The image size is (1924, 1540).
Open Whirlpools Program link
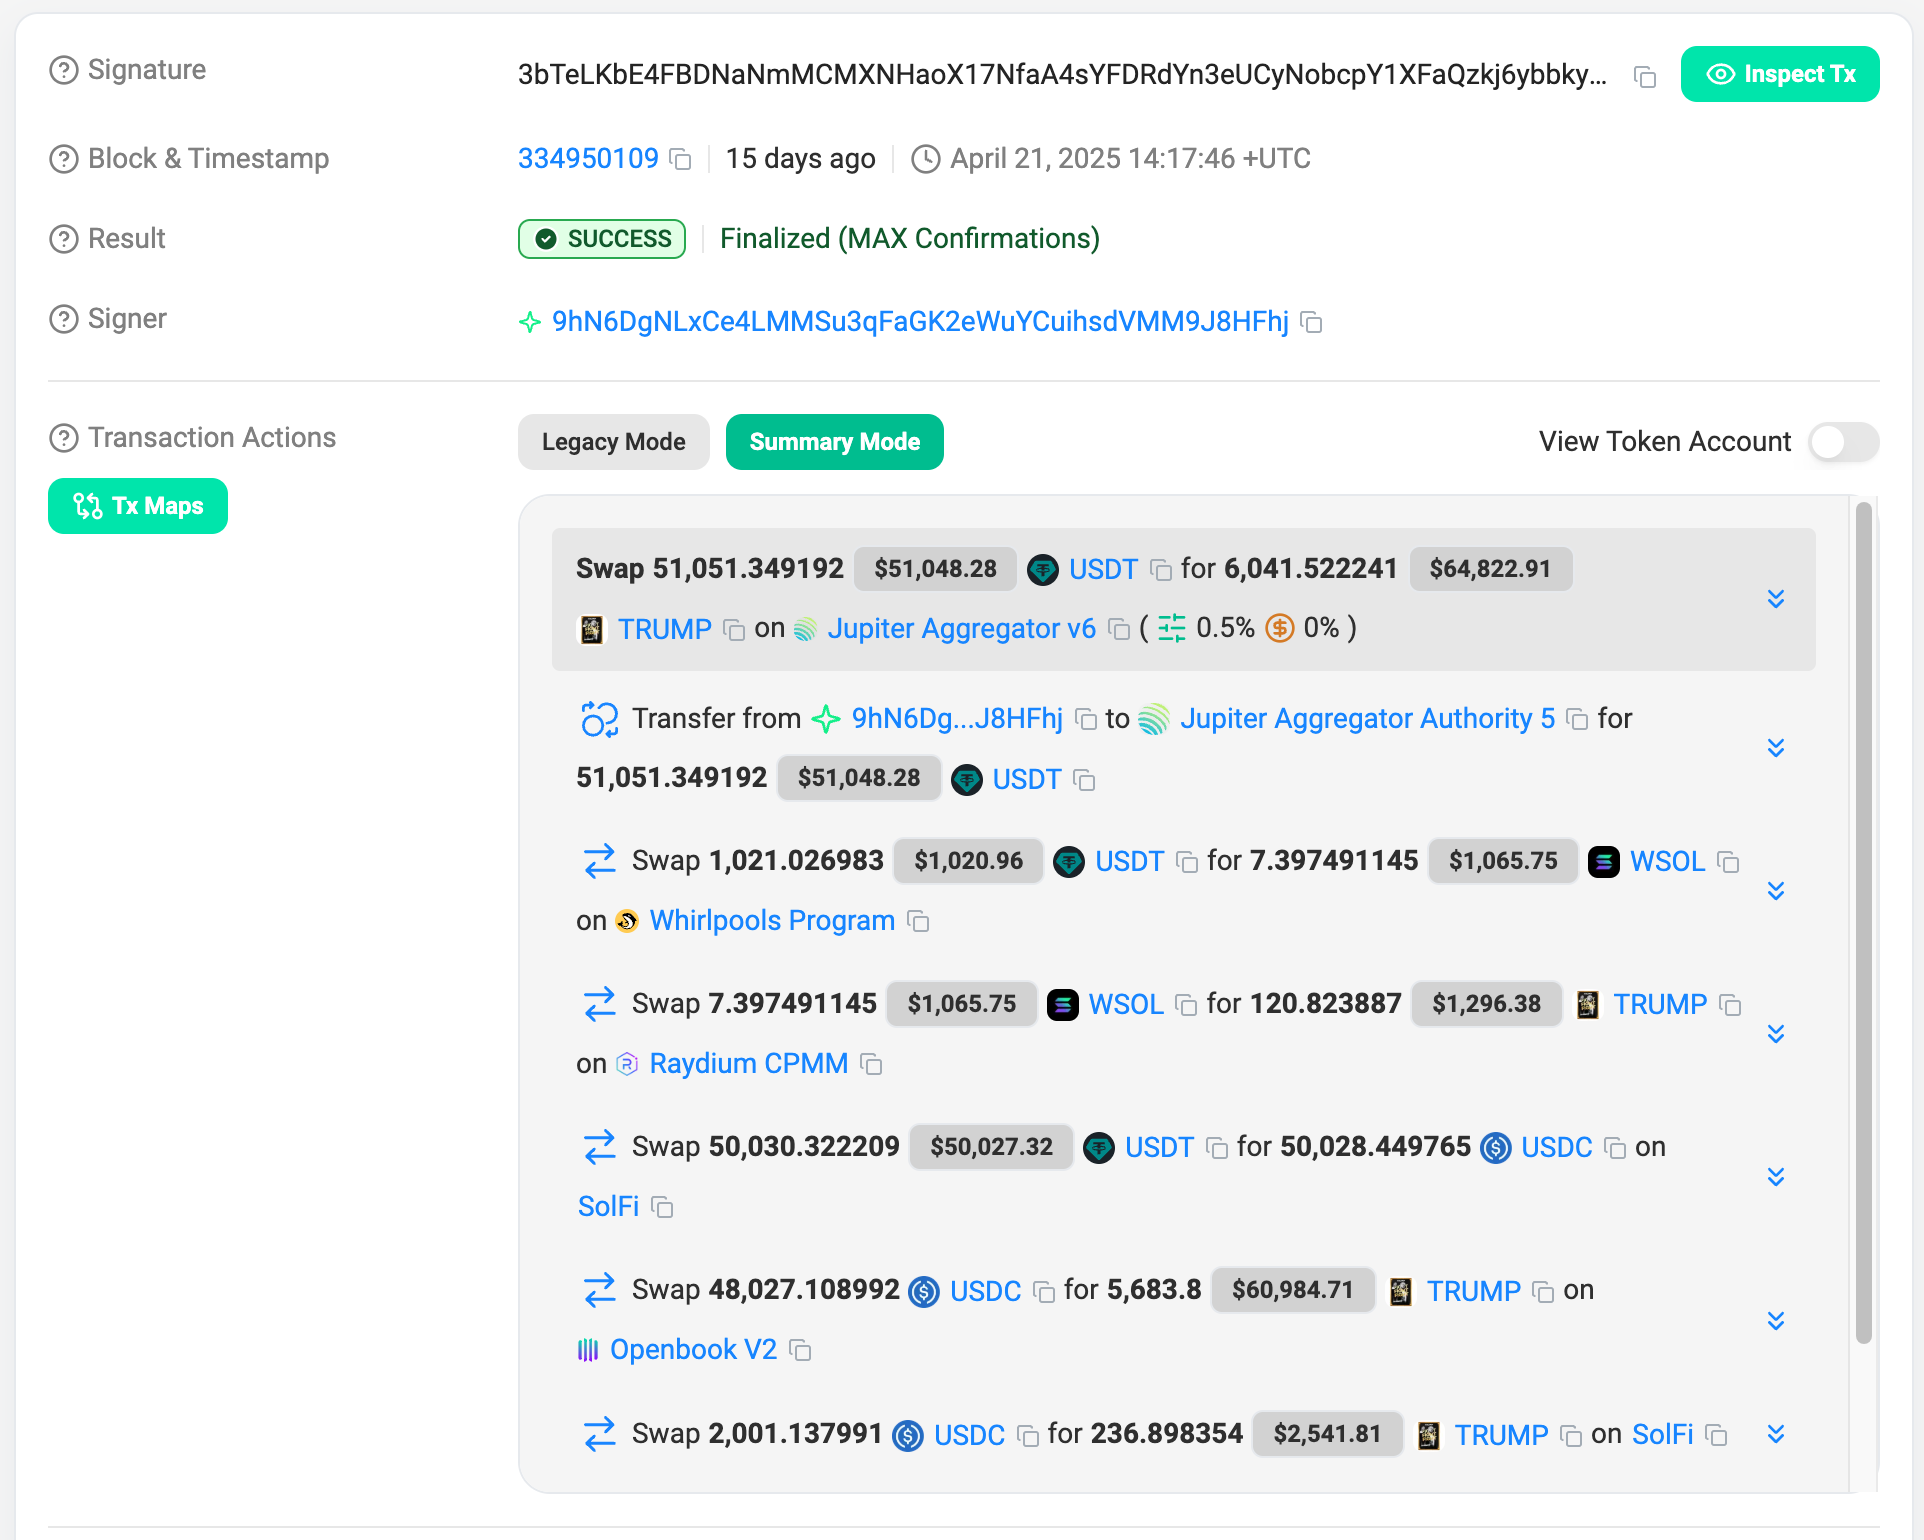click(772, 921)
